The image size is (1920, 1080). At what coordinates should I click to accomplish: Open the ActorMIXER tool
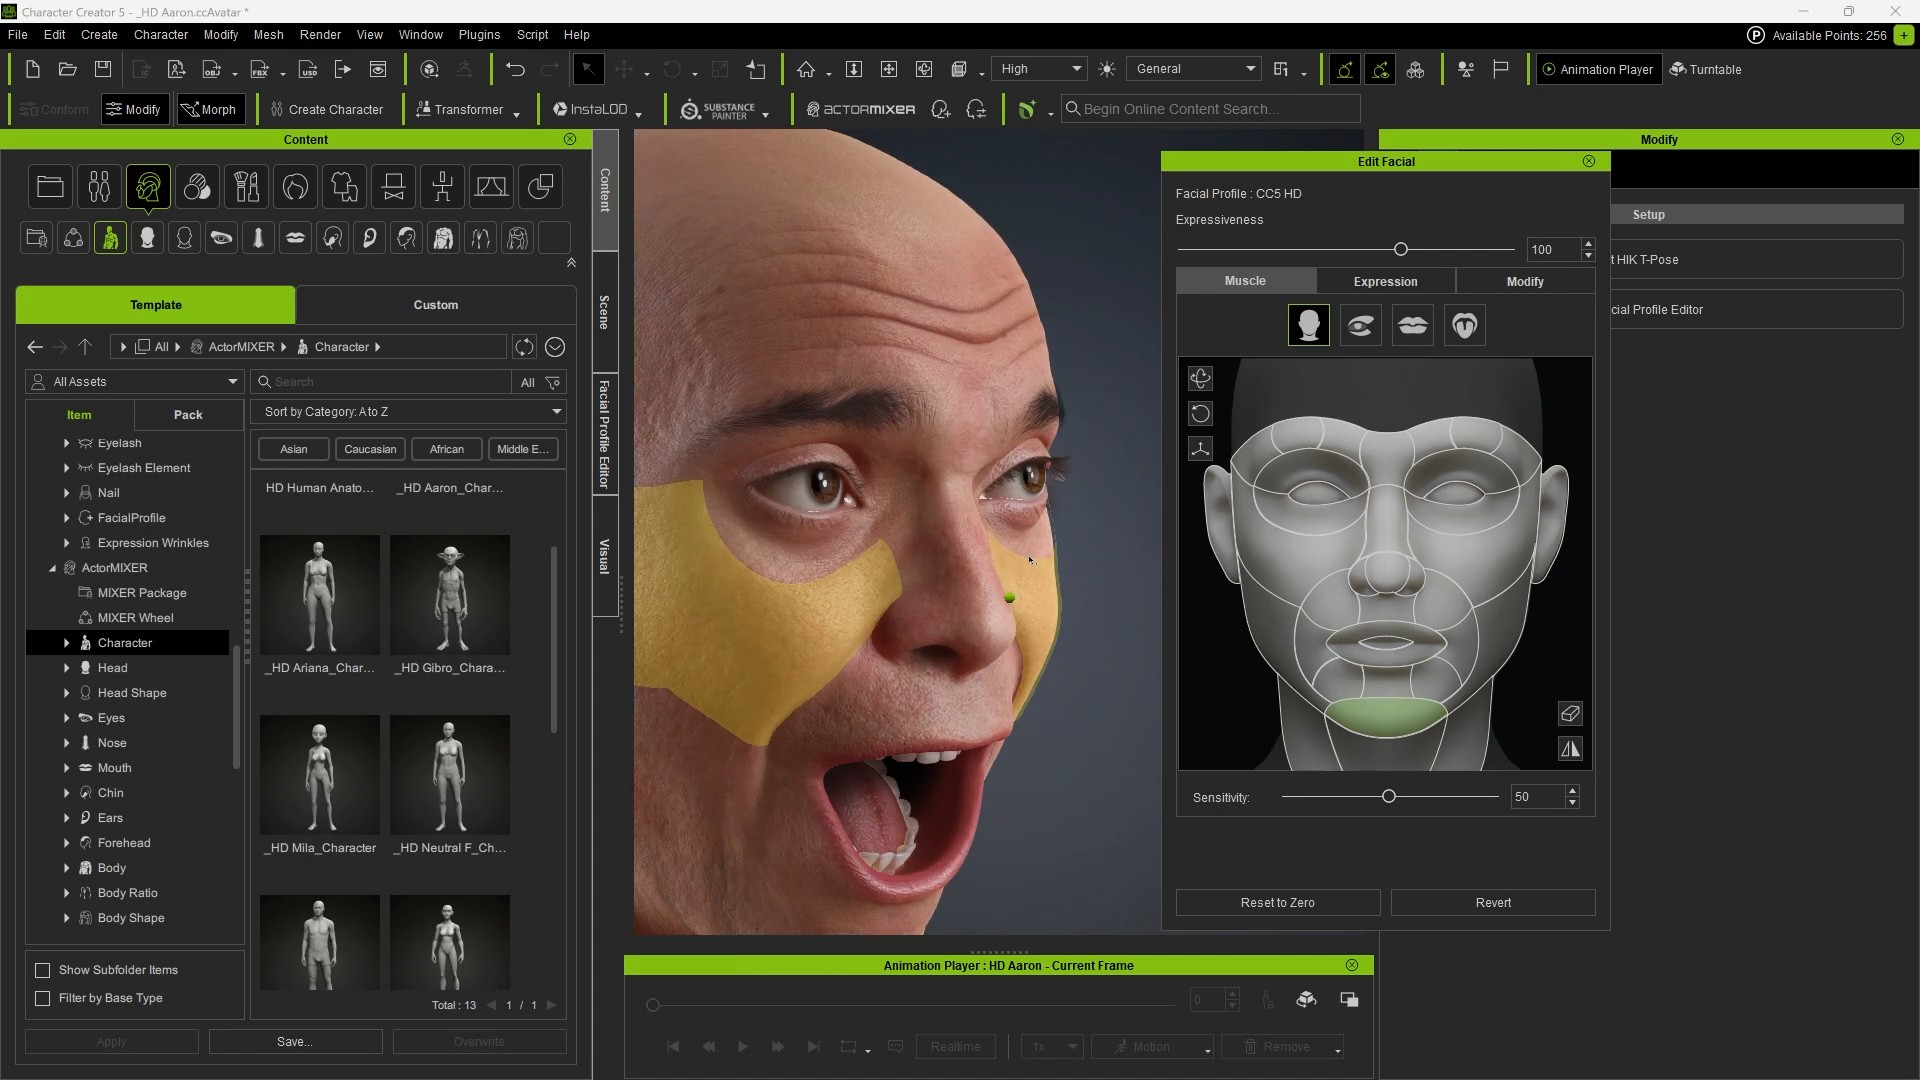861,109
